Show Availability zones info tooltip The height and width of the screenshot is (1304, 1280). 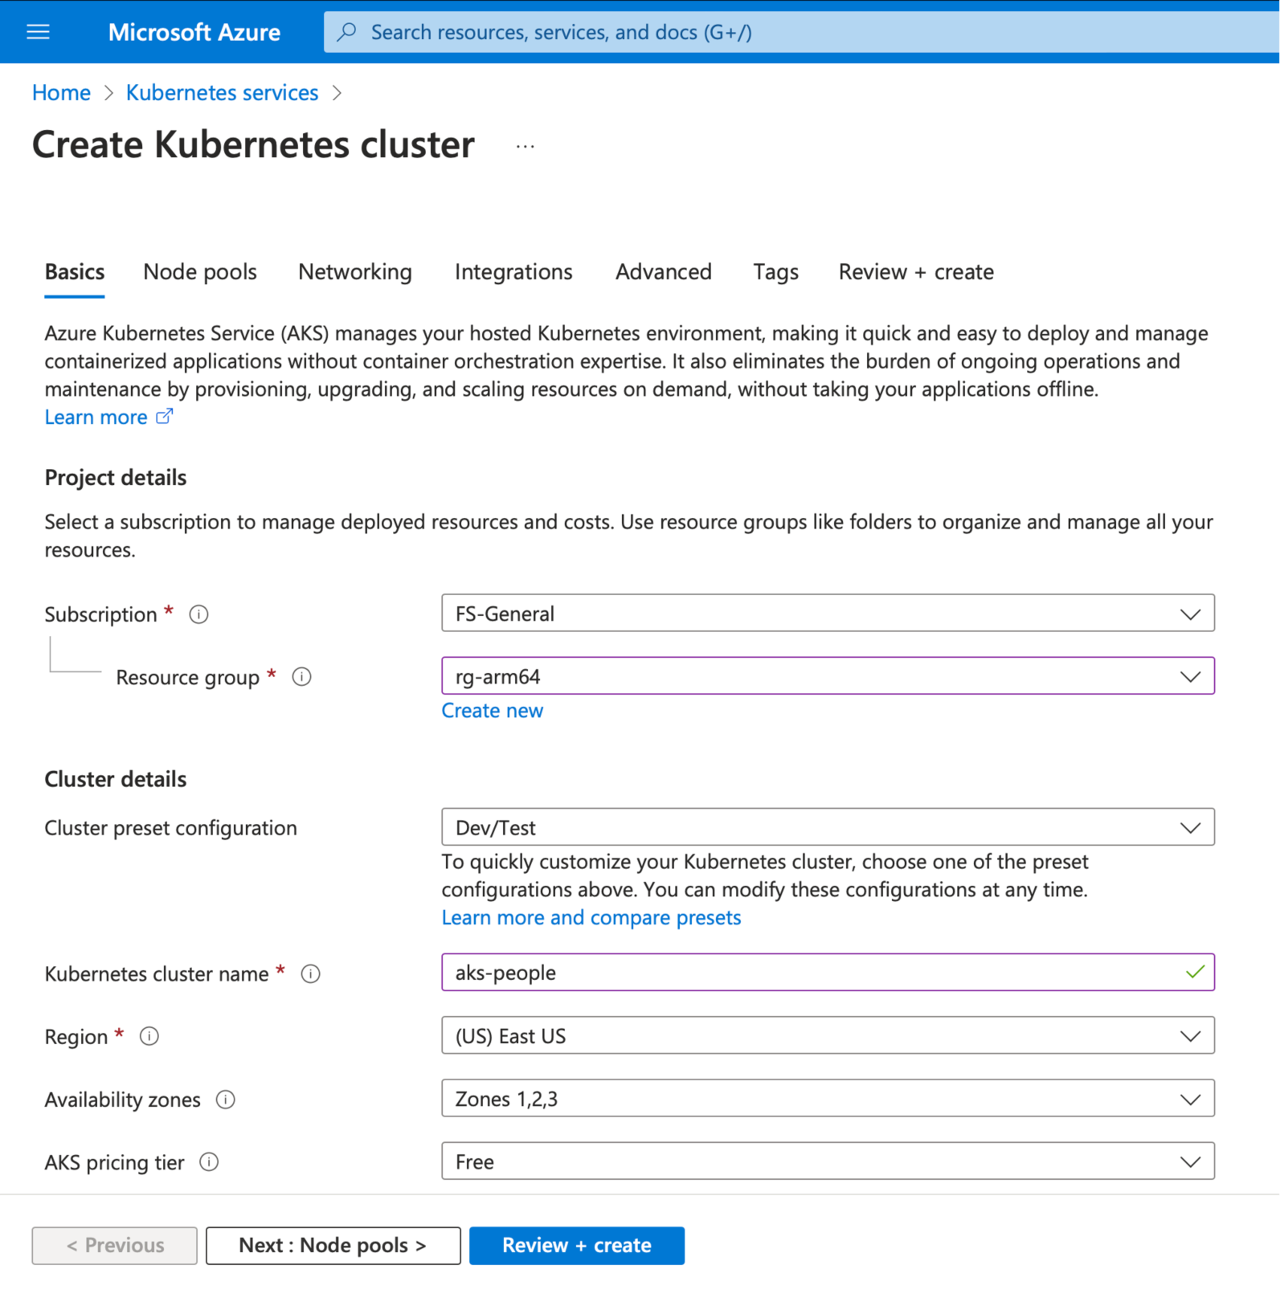226,1100
